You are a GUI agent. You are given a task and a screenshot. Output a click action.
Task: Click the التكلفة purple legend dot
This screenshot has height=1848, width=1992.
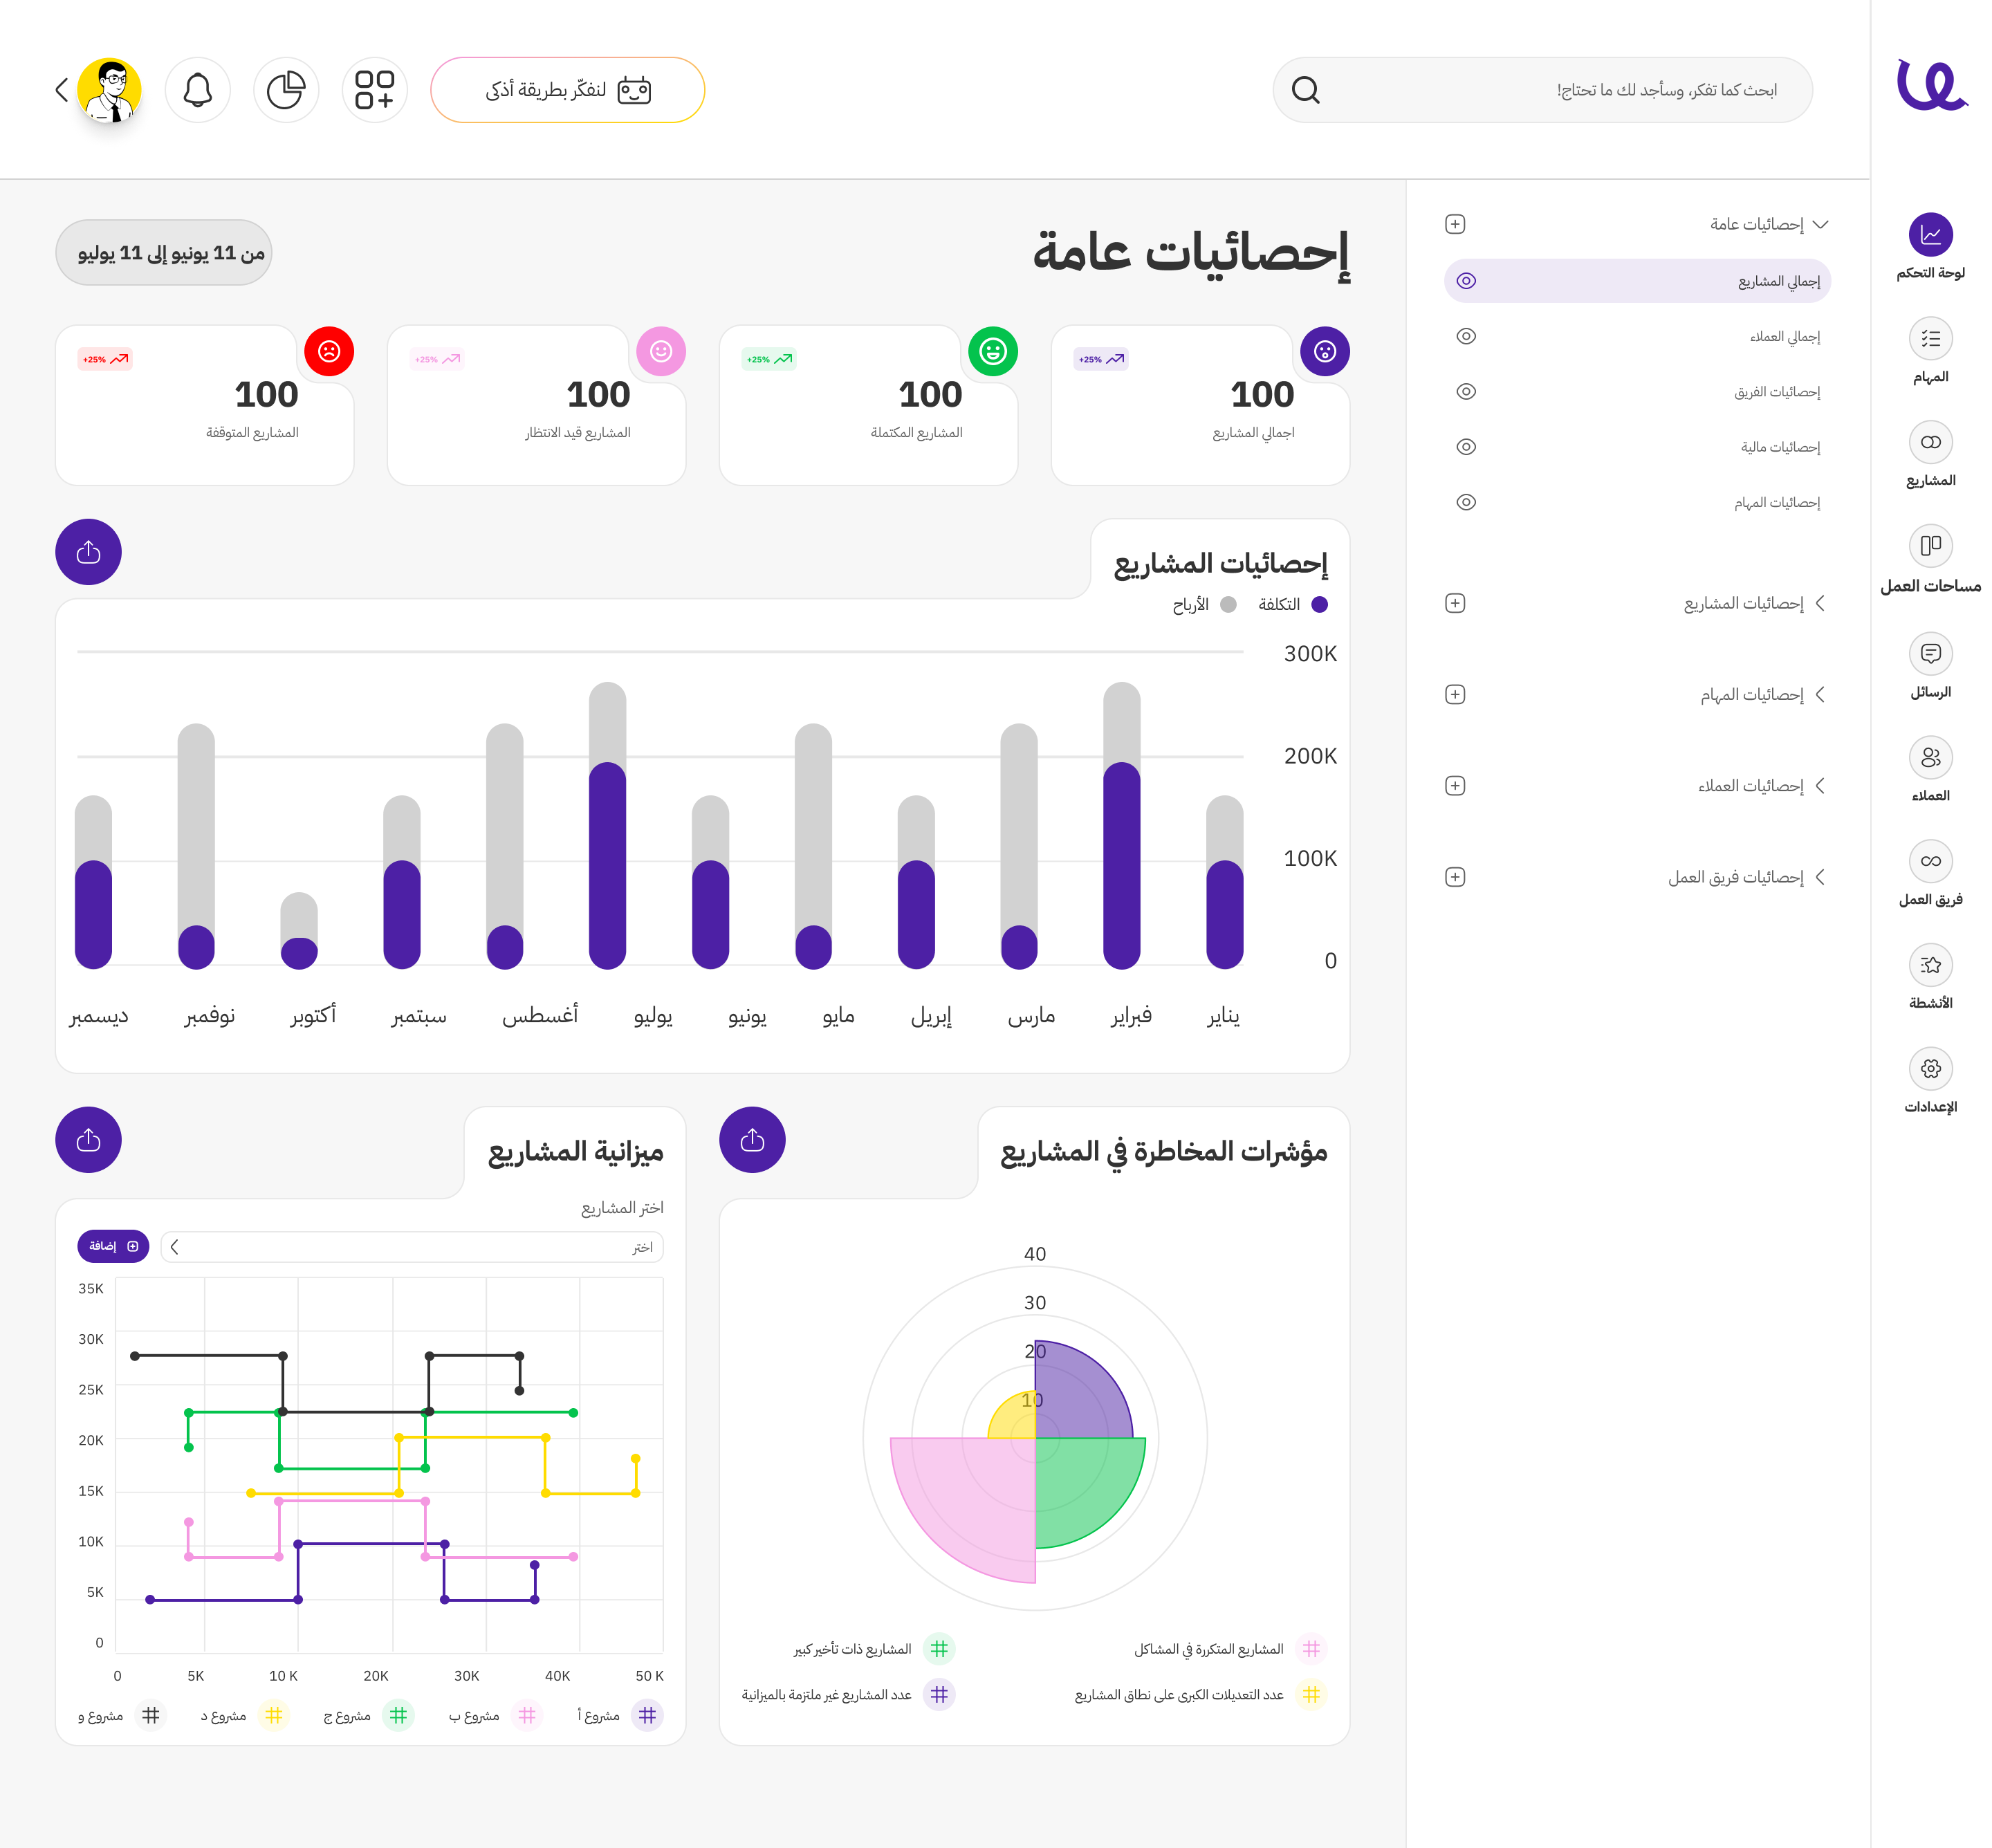click(x=1319, y=604)
